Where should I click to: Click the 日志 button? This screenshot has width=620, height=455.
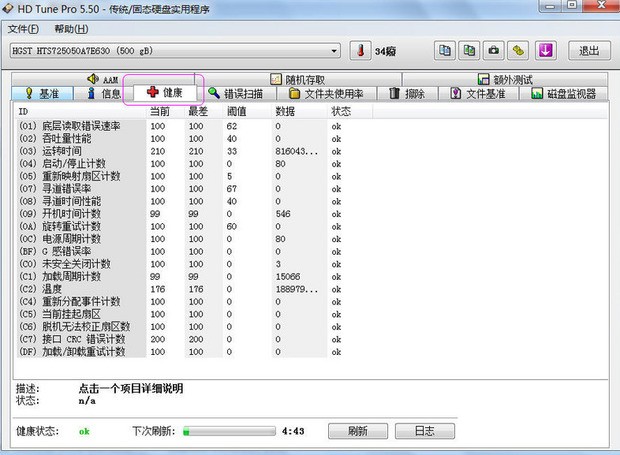coord(425,431)
